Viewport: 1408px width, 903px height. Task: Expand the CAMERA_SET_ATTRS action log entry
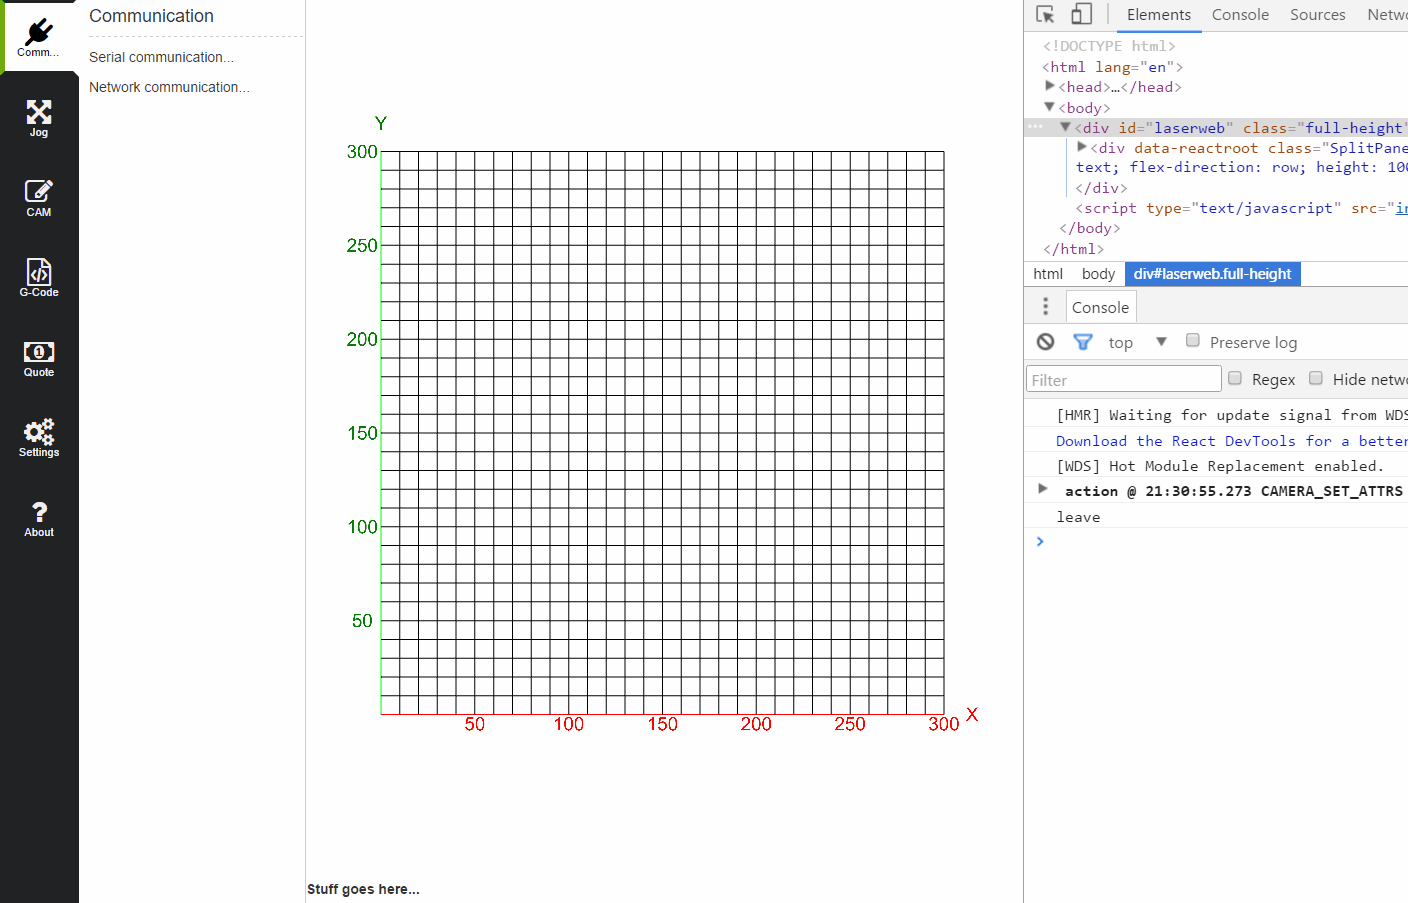tap(1043, 489)
